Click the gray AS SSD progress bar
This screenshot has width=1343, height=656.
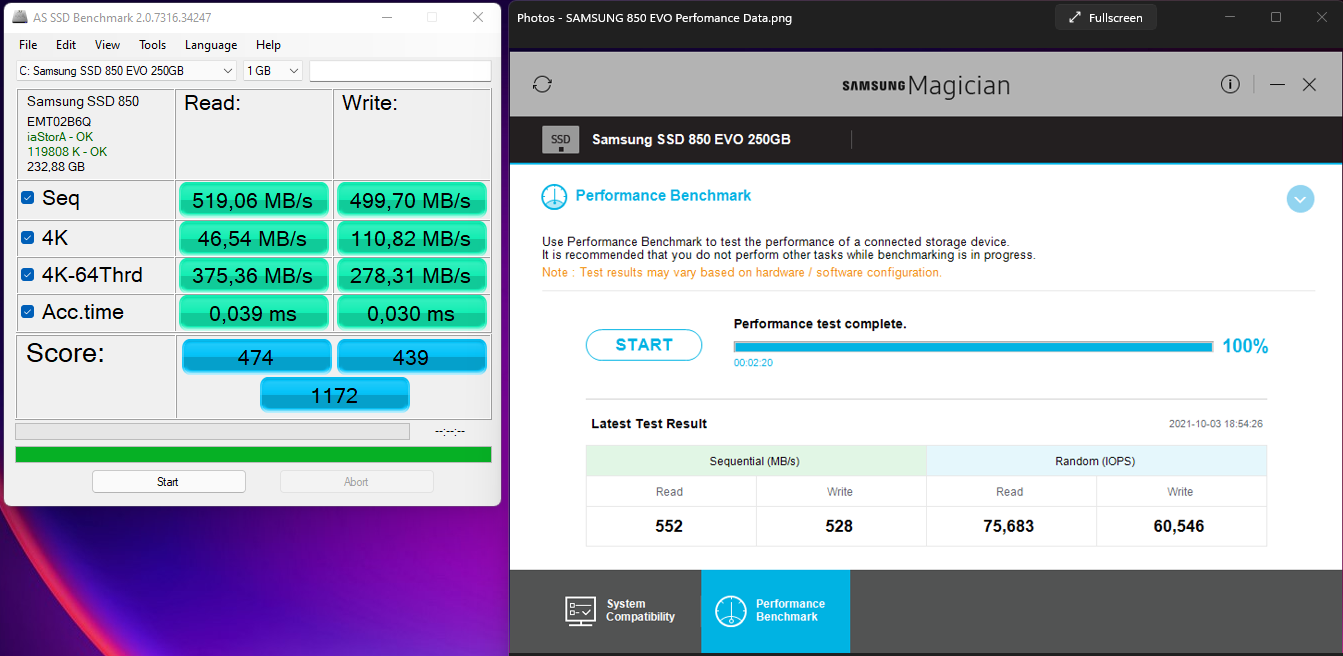coord(212,432)
